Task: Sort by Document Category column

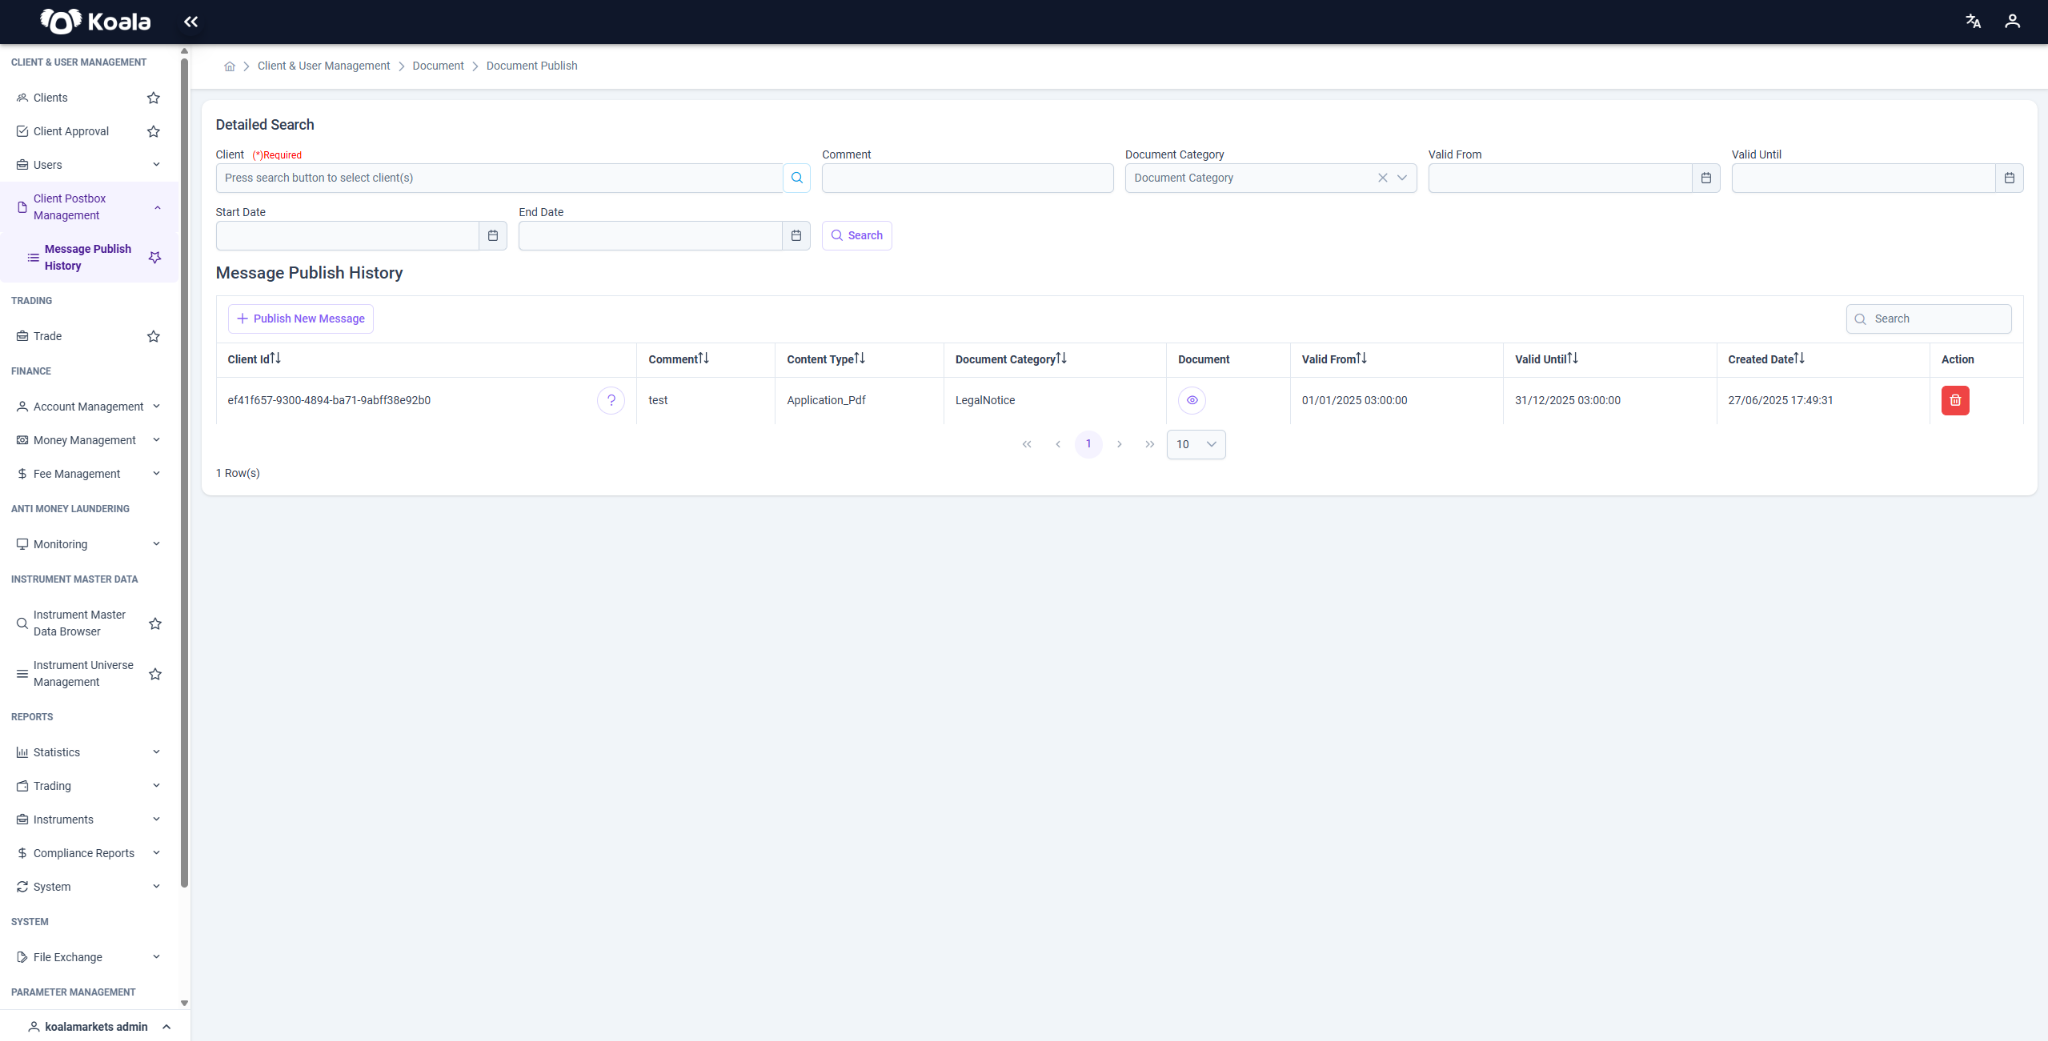Action: tap(1061, 358)
